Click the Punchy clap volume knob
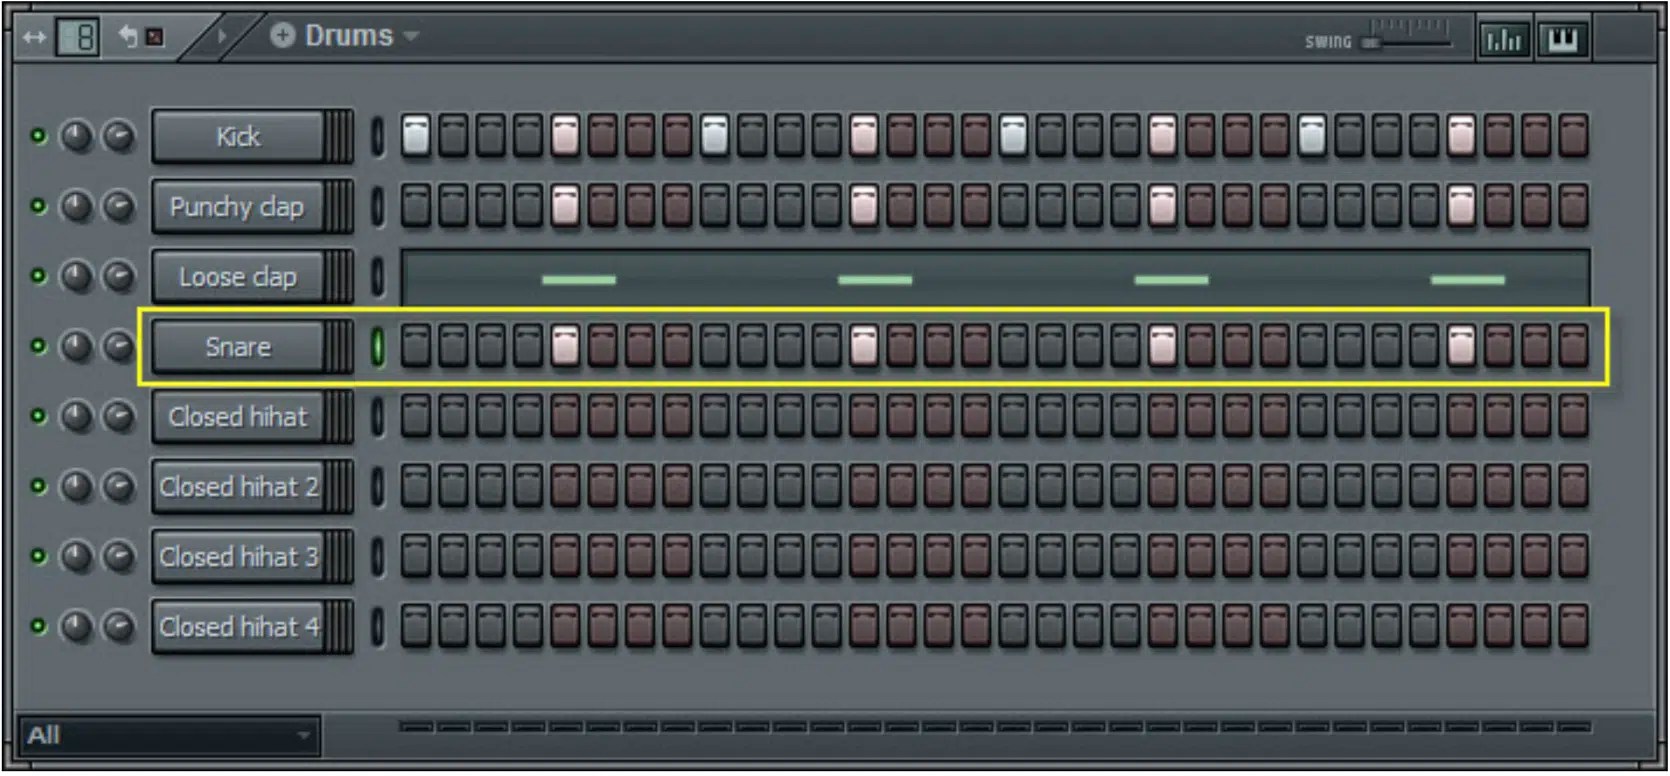 pos(119,206)
